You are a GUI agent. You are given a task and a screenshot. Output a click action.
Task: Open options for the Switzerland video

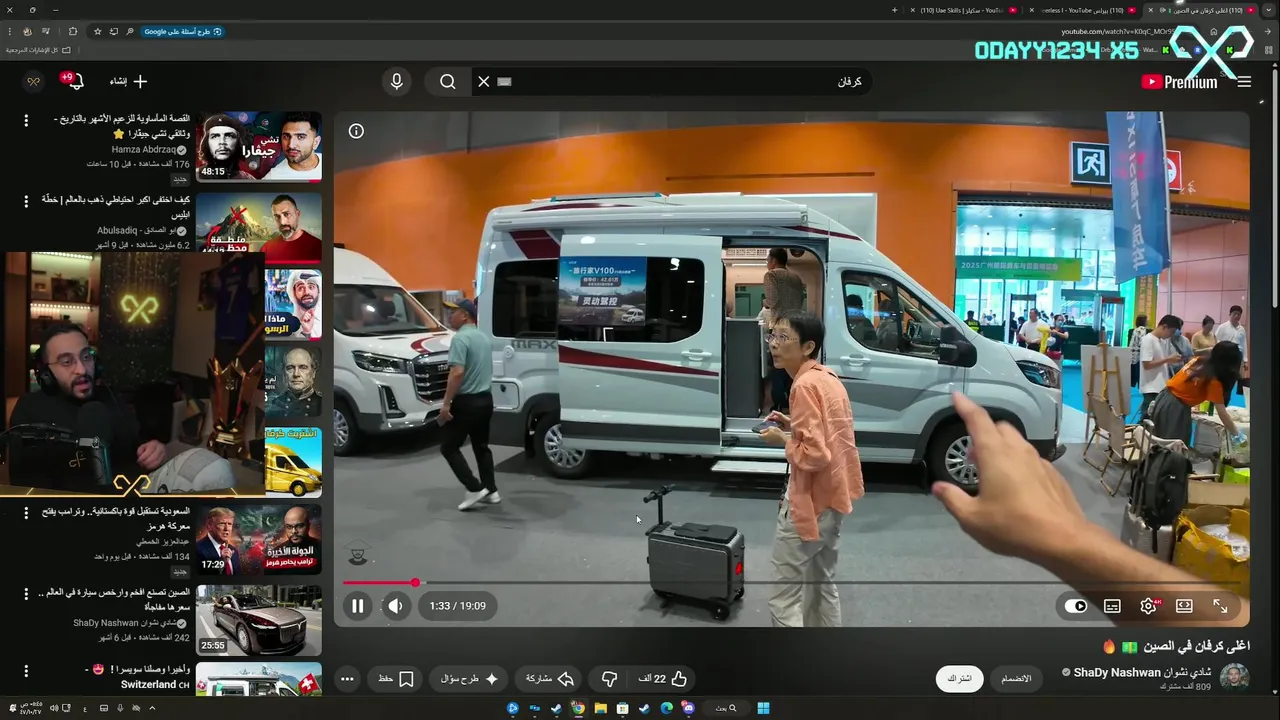[27, 669]
